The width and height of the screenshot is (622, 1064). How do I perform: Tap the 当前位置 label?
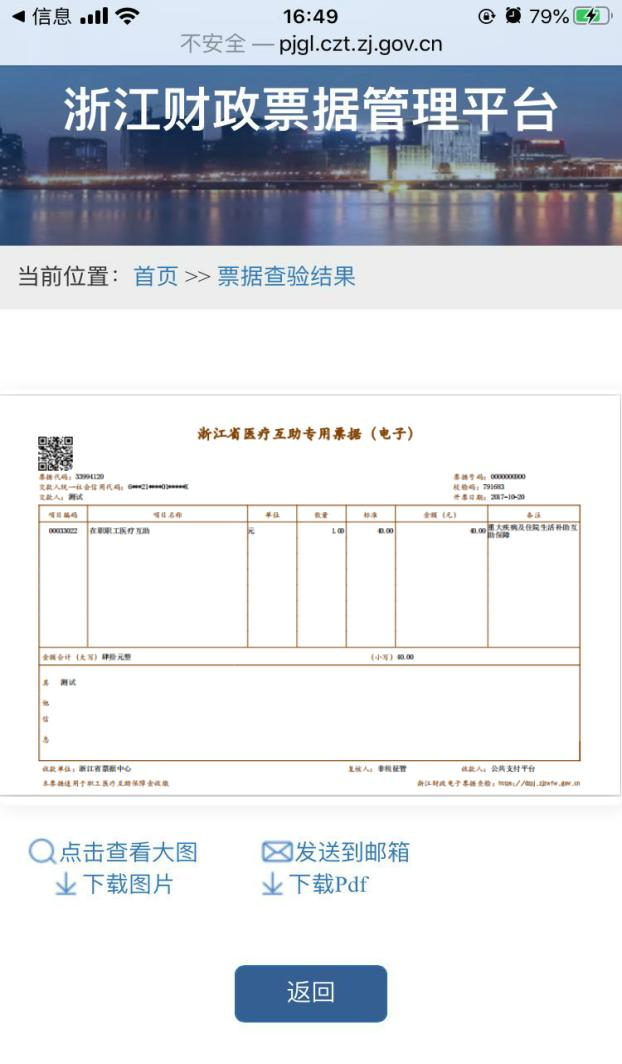68,276
